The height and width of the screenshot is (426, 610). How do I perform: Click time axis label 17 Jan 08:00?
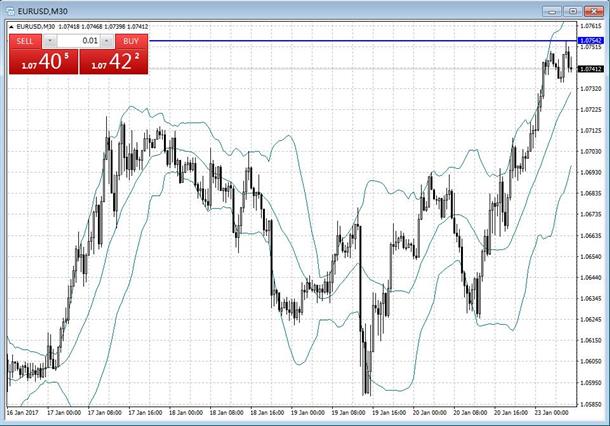click(104, 412)
